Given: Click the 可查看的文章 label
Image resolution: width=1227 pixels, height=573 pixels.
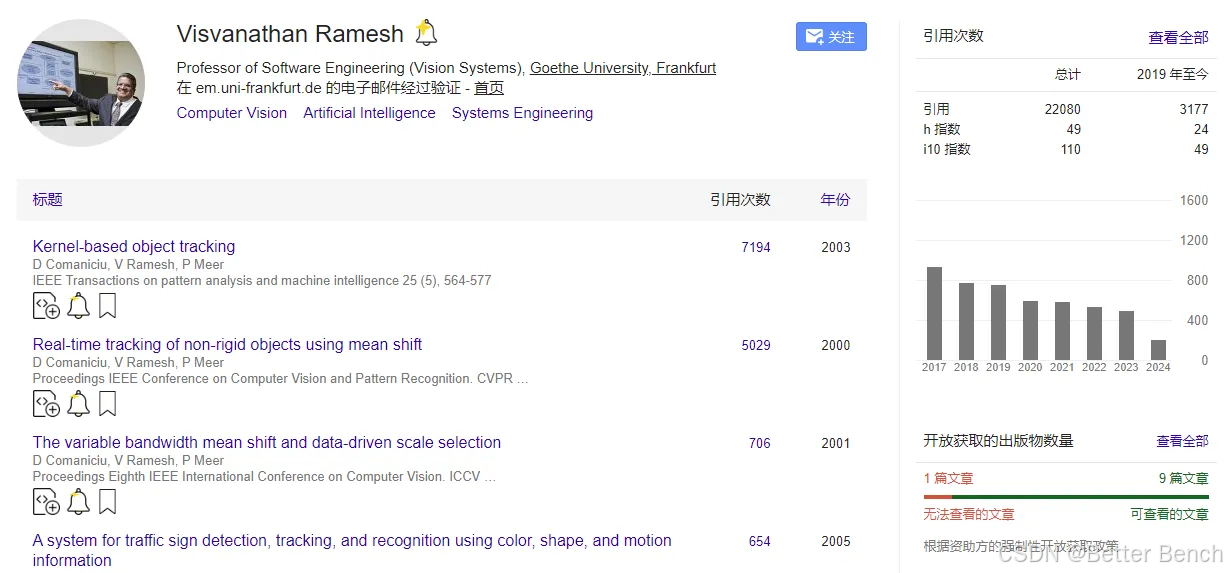Looking at the screenshot, I should pyautogui.click(x=1170, y=514).
